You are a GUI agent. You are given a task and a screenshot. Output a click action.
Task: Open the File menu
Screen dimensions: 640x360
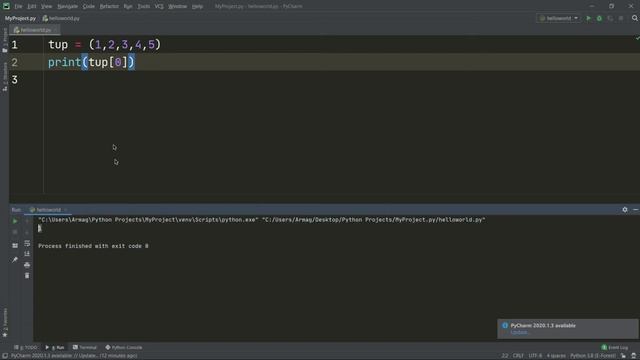pos(18,7)
